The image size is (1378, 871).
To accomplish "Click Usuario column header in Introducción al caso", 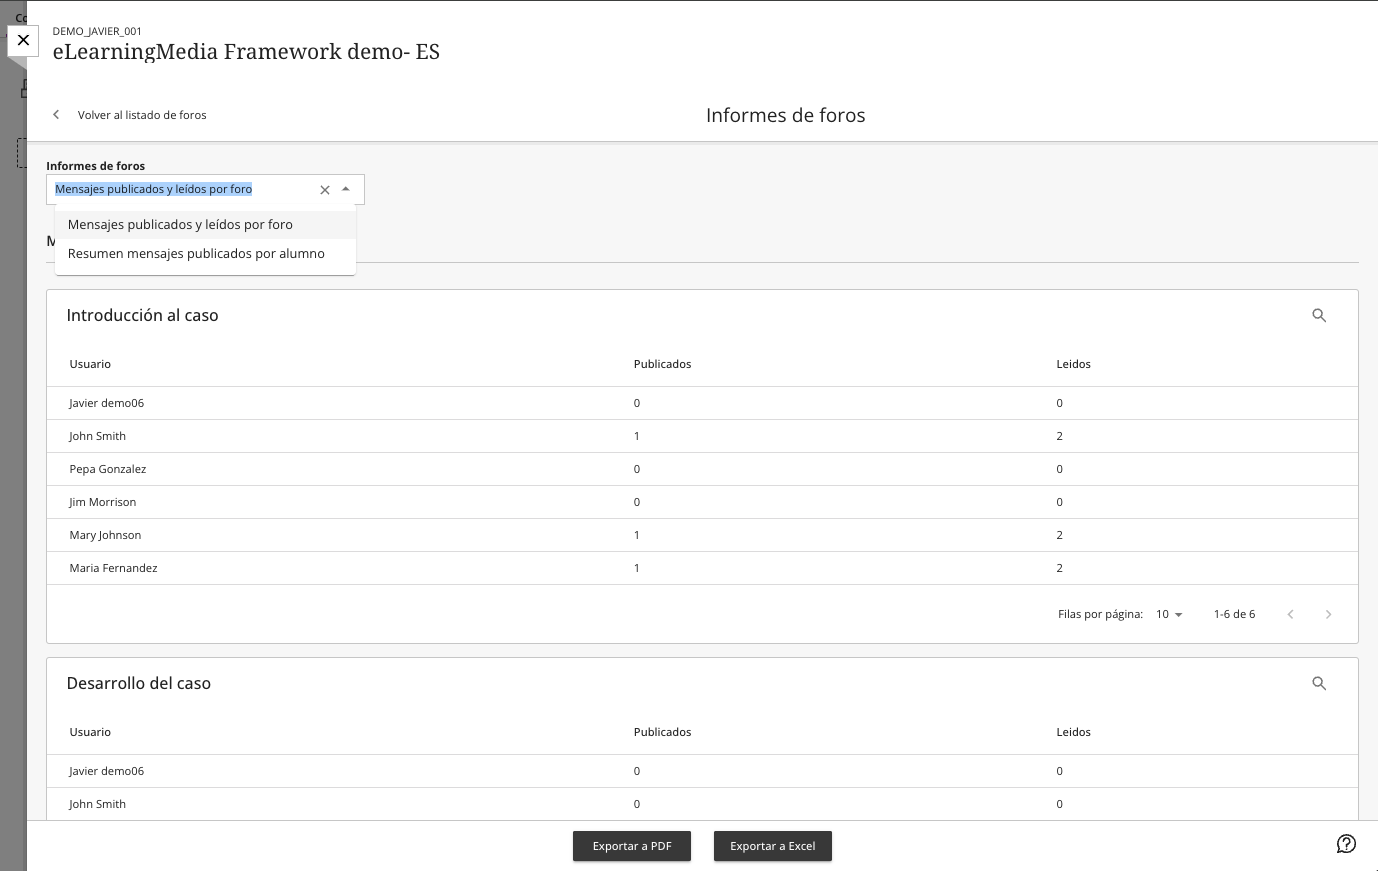I will [90, 364].
